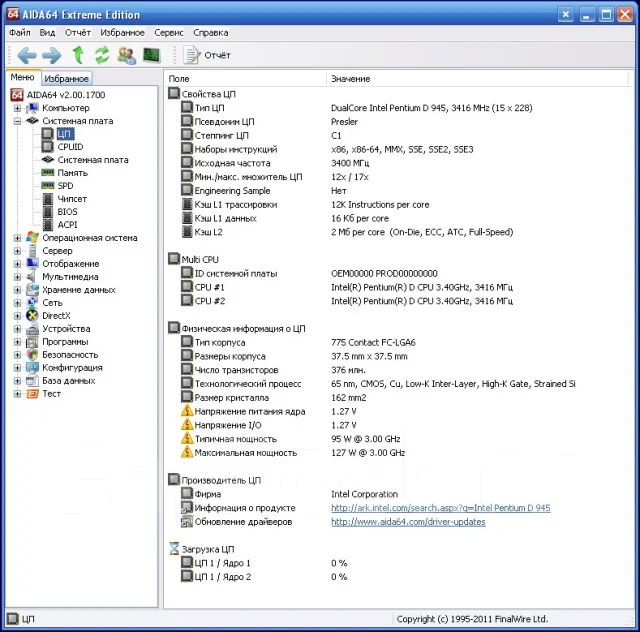The width and height of the screenshot is (640, 632).
Task: Click the Значение column header
Action: tap(478, 79)
